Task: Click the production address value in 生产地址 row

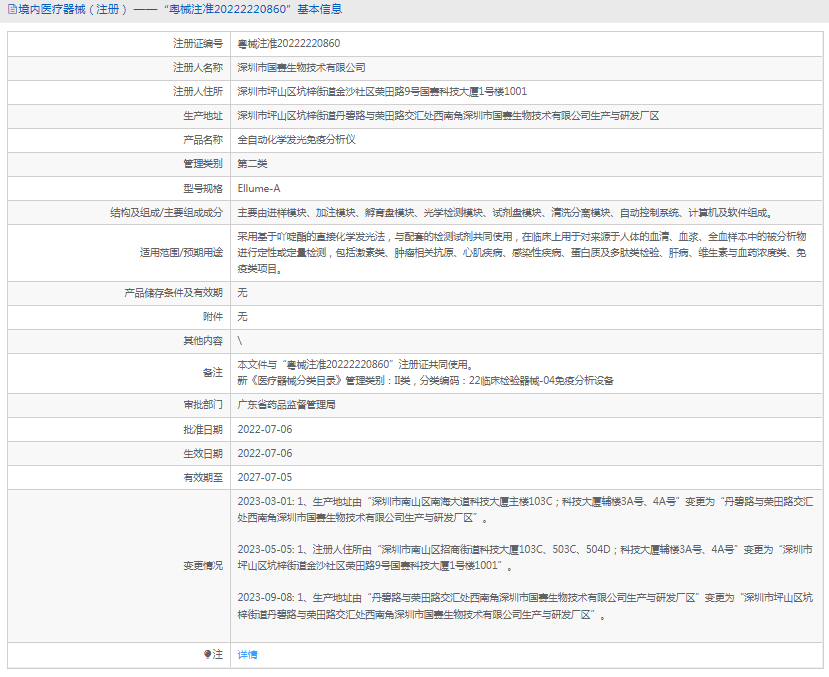Action: point(448,116)
